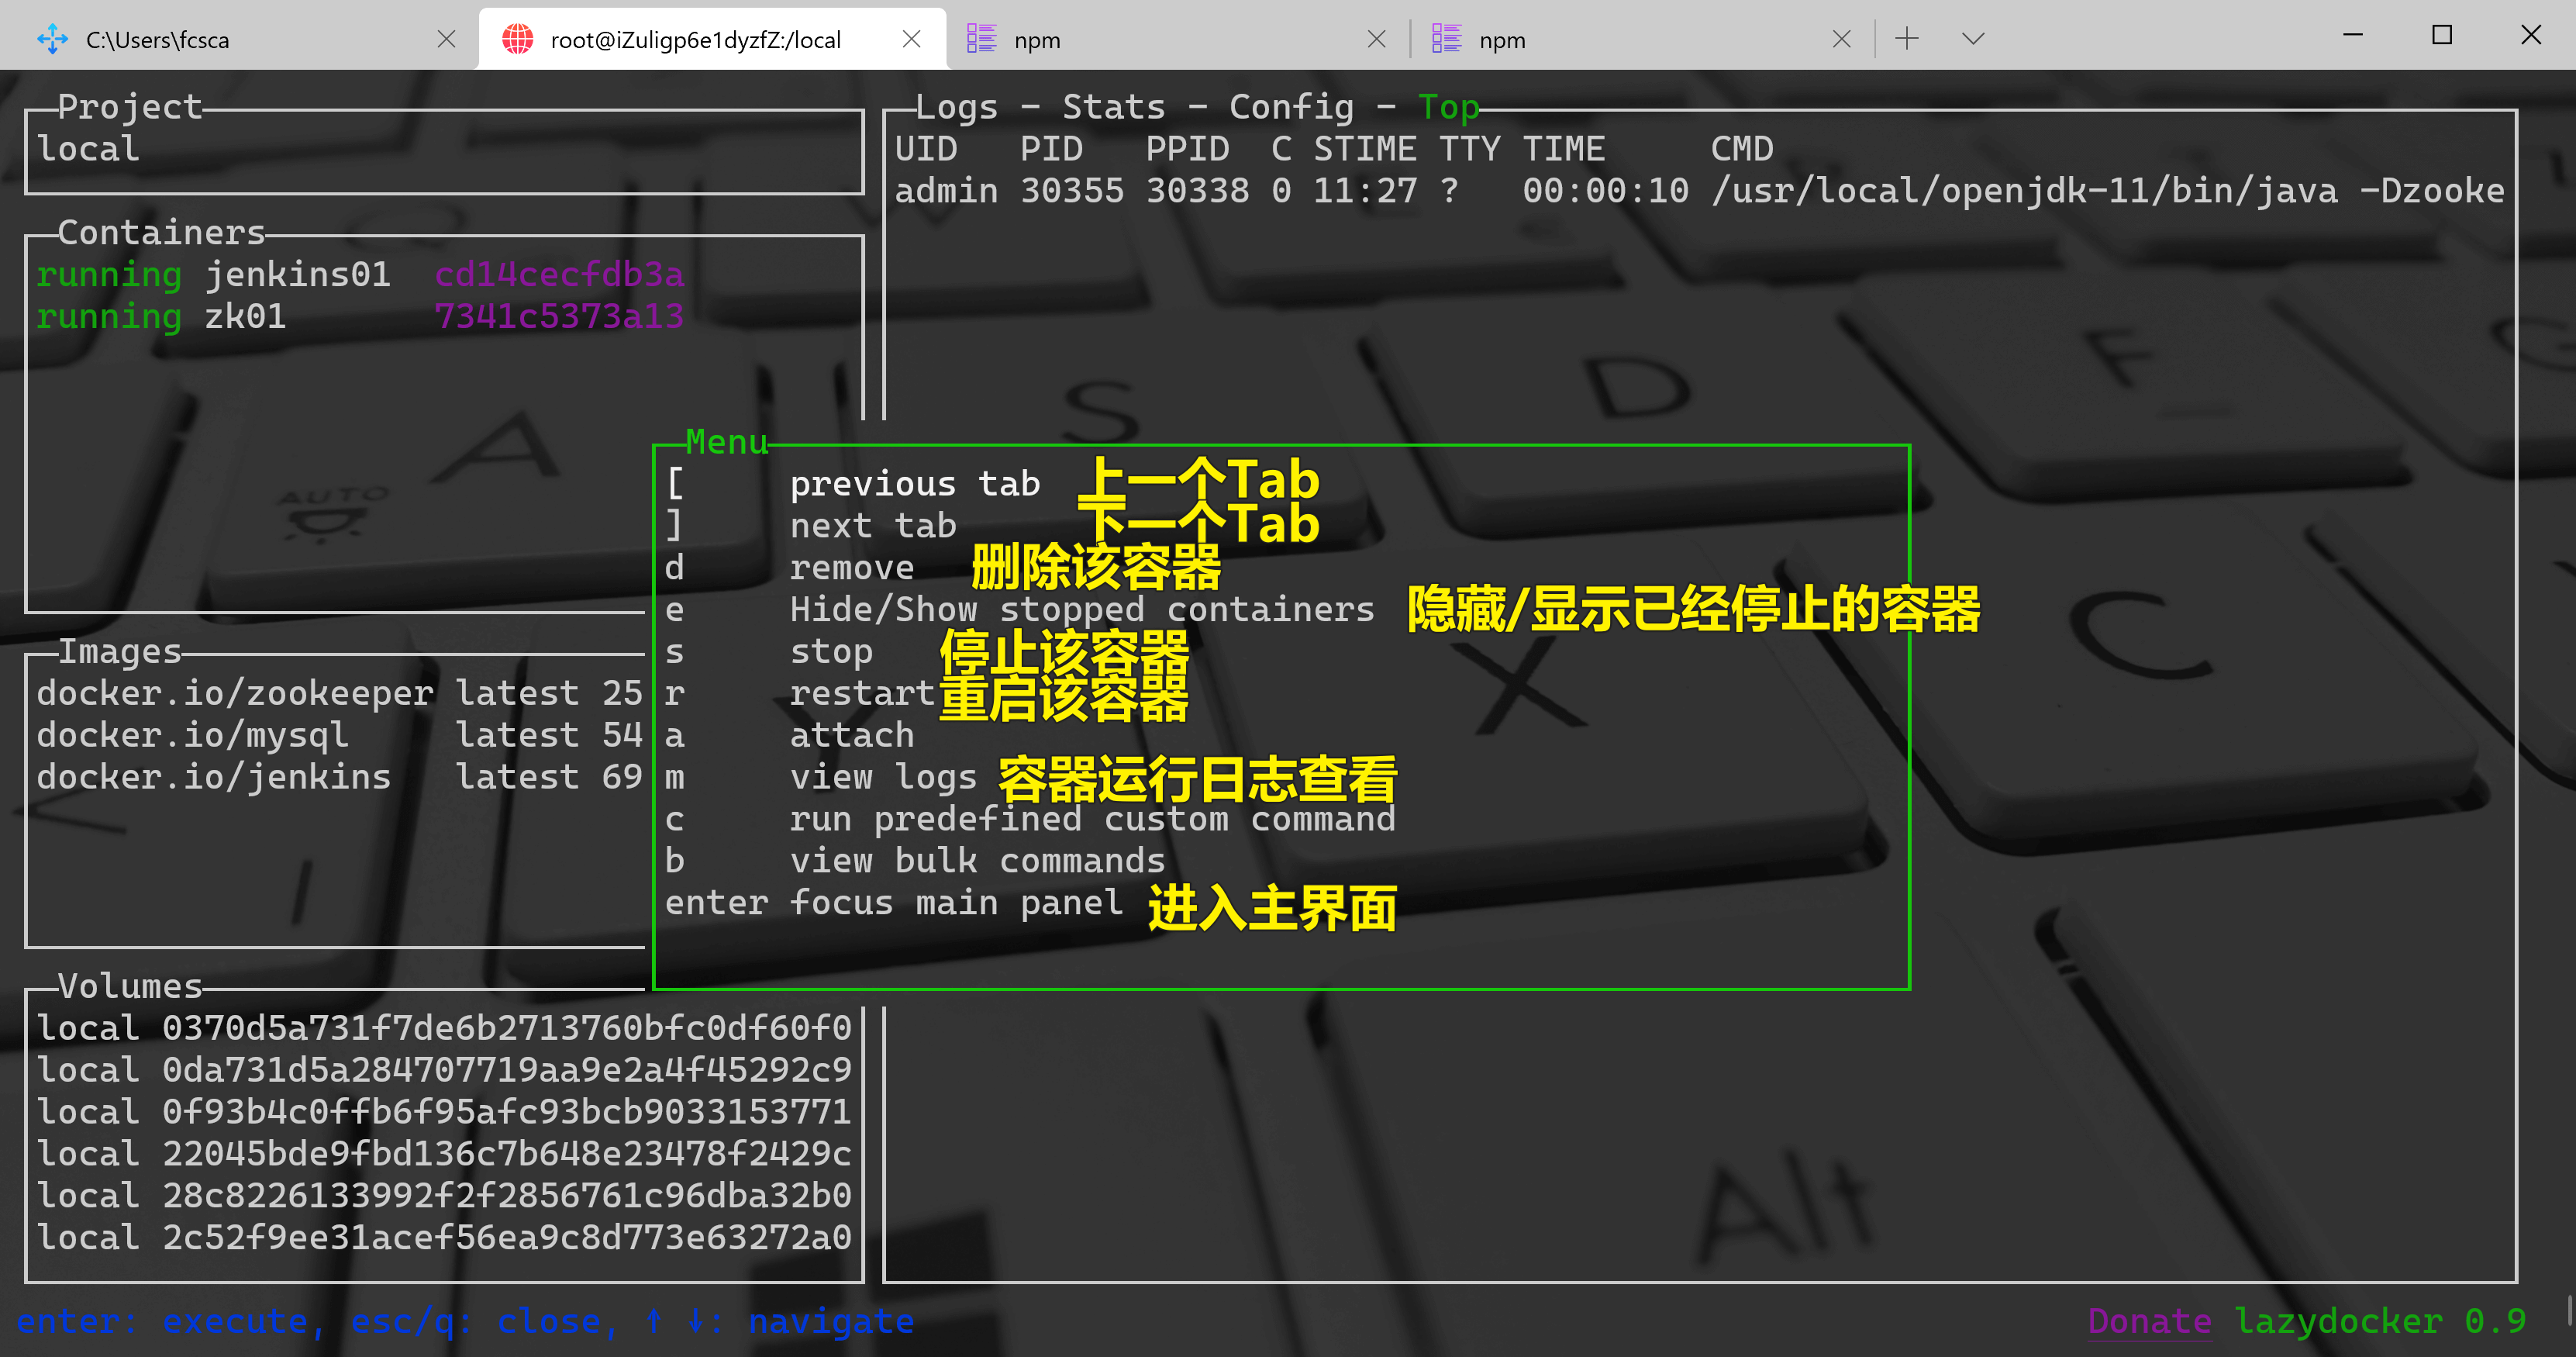
Task: Select the Top tab in the main panel
Action: pyautogui.click(x=1448, y=107)
